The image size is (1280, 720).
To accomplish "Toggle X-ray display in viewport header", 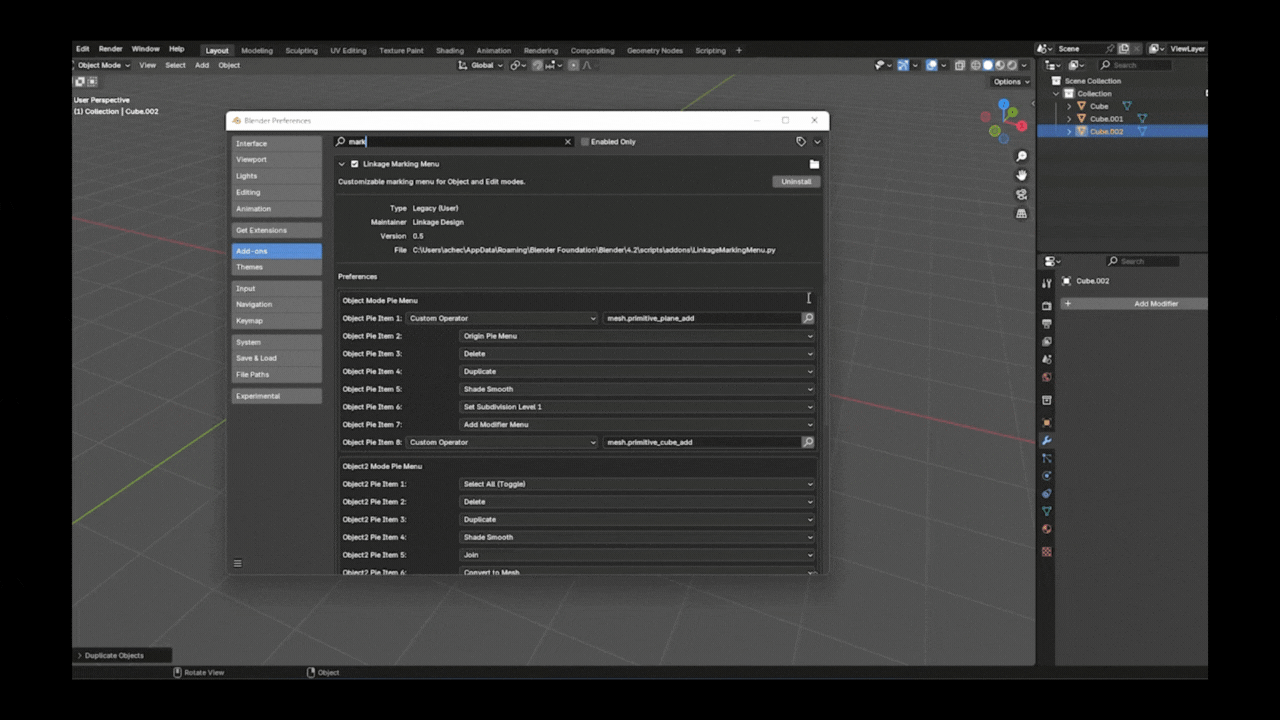I will 960,65.
